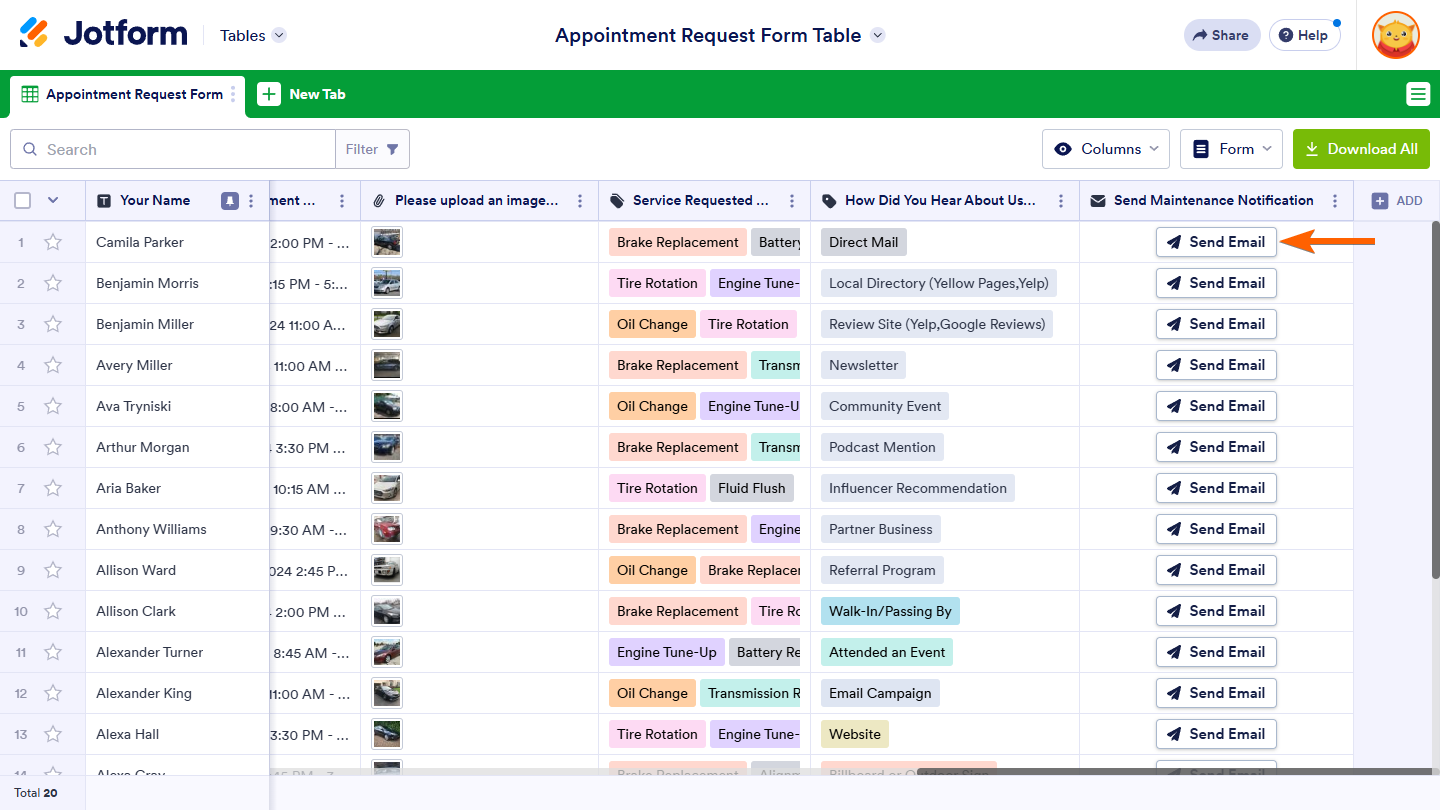Screen dimensions: 1440x810
Task: Star the Anthony Williams row
Action: tap(53, 529)
